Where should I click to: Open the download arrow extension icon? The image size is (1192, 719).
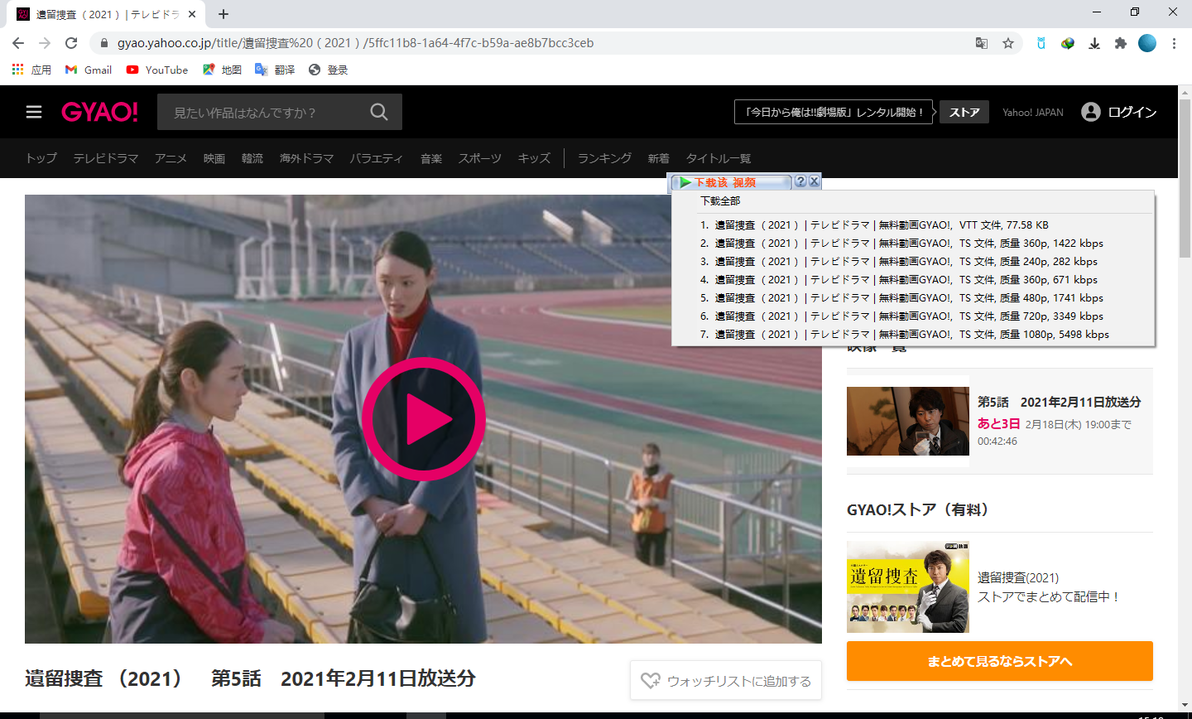(x=1094, y=43)
